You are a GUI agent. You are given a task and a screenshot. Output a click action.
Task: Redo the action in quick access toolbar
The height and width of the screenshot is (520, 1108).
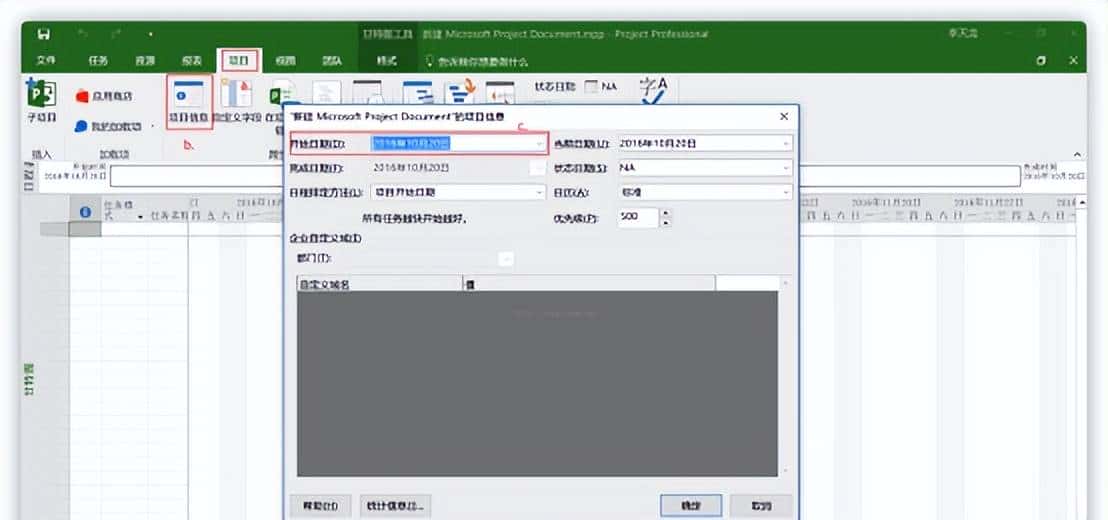116,34
